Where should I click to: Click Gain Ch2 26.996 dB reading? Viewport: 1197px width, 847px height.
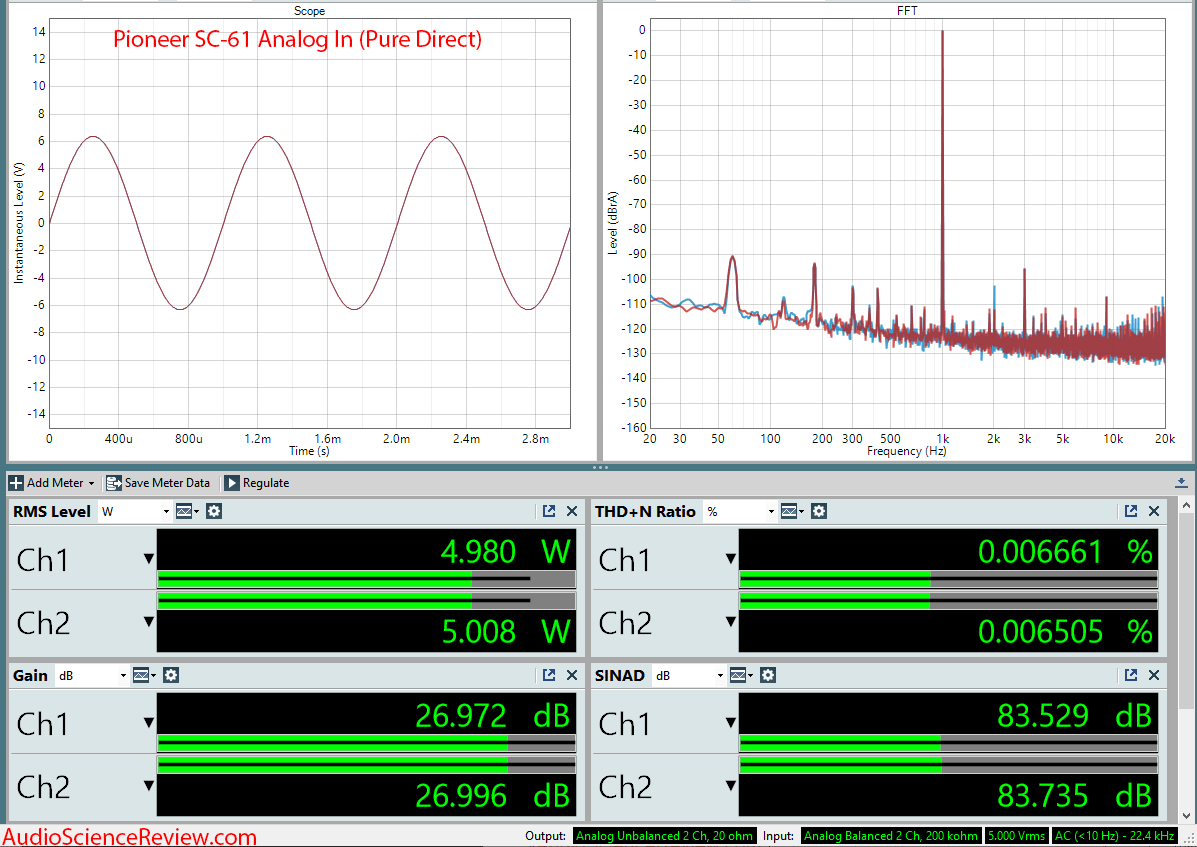[492, 796]
